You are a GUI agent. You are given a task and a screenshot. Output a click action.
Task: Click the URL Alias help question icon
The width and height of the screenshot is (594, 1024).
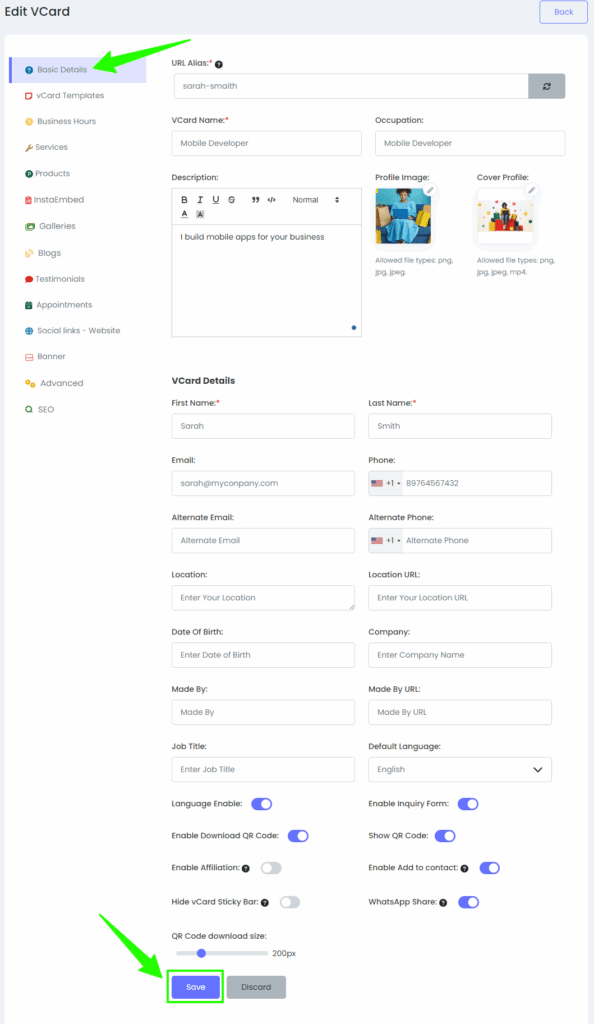(219, 64)
